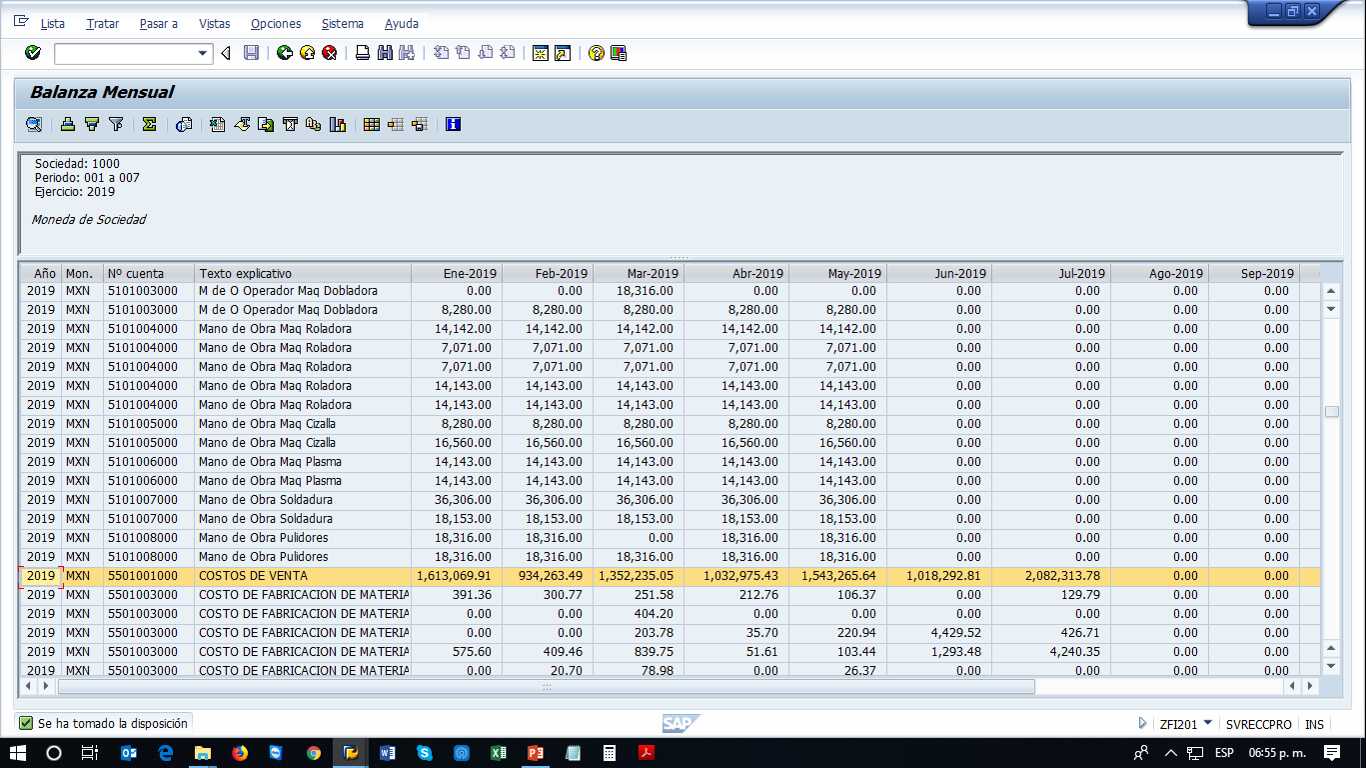The height and width of the screenshot is (768, 1366).
Task: Click the Año column header
Action: pos(41,273)
